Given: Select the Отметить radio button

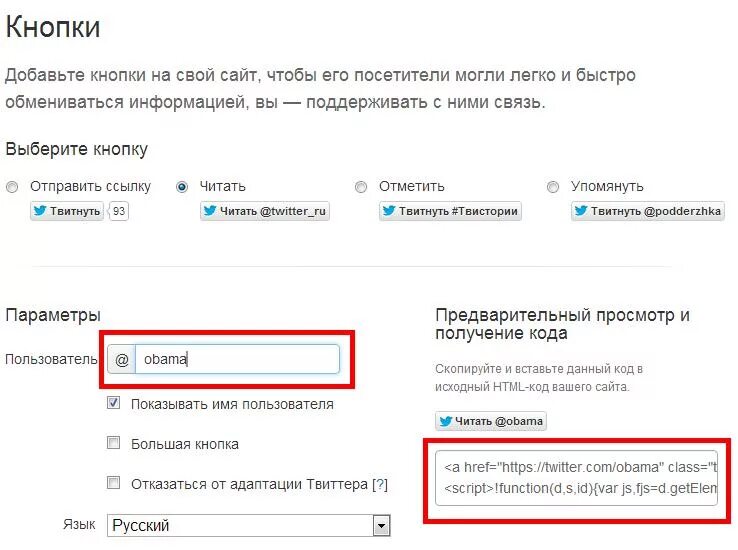Looking at the screenshot, I should pyautogui.click(x=361, y=187).
